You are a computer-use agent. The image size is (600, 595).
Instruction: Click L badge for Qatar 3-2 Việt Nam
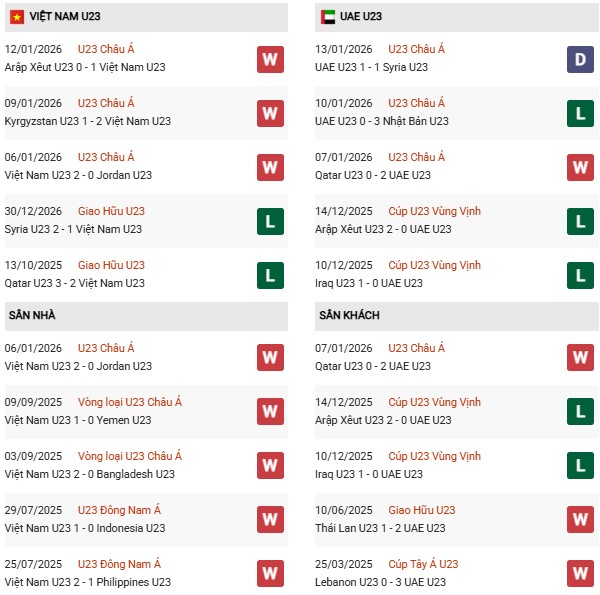click(x=270, y=275)
